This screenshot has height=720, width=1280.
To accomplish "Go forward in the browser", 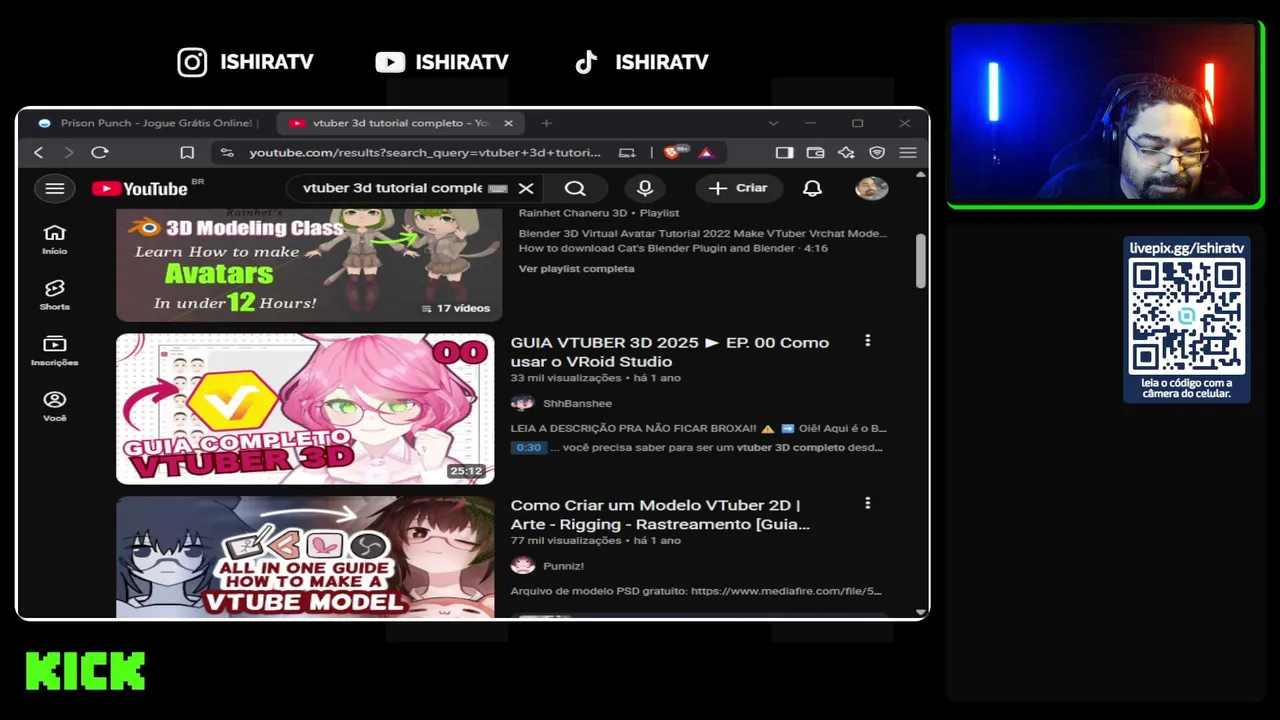I will [x=68, y=152].
